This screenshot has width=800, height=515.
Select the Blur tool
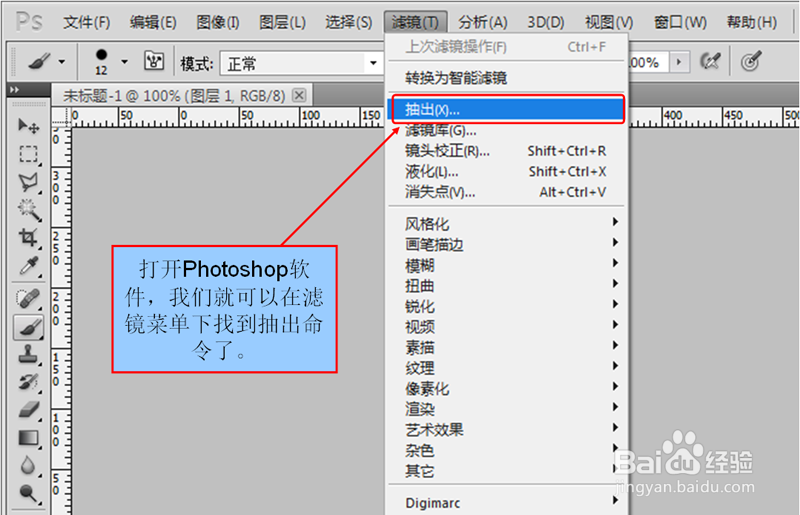[29, 465]
